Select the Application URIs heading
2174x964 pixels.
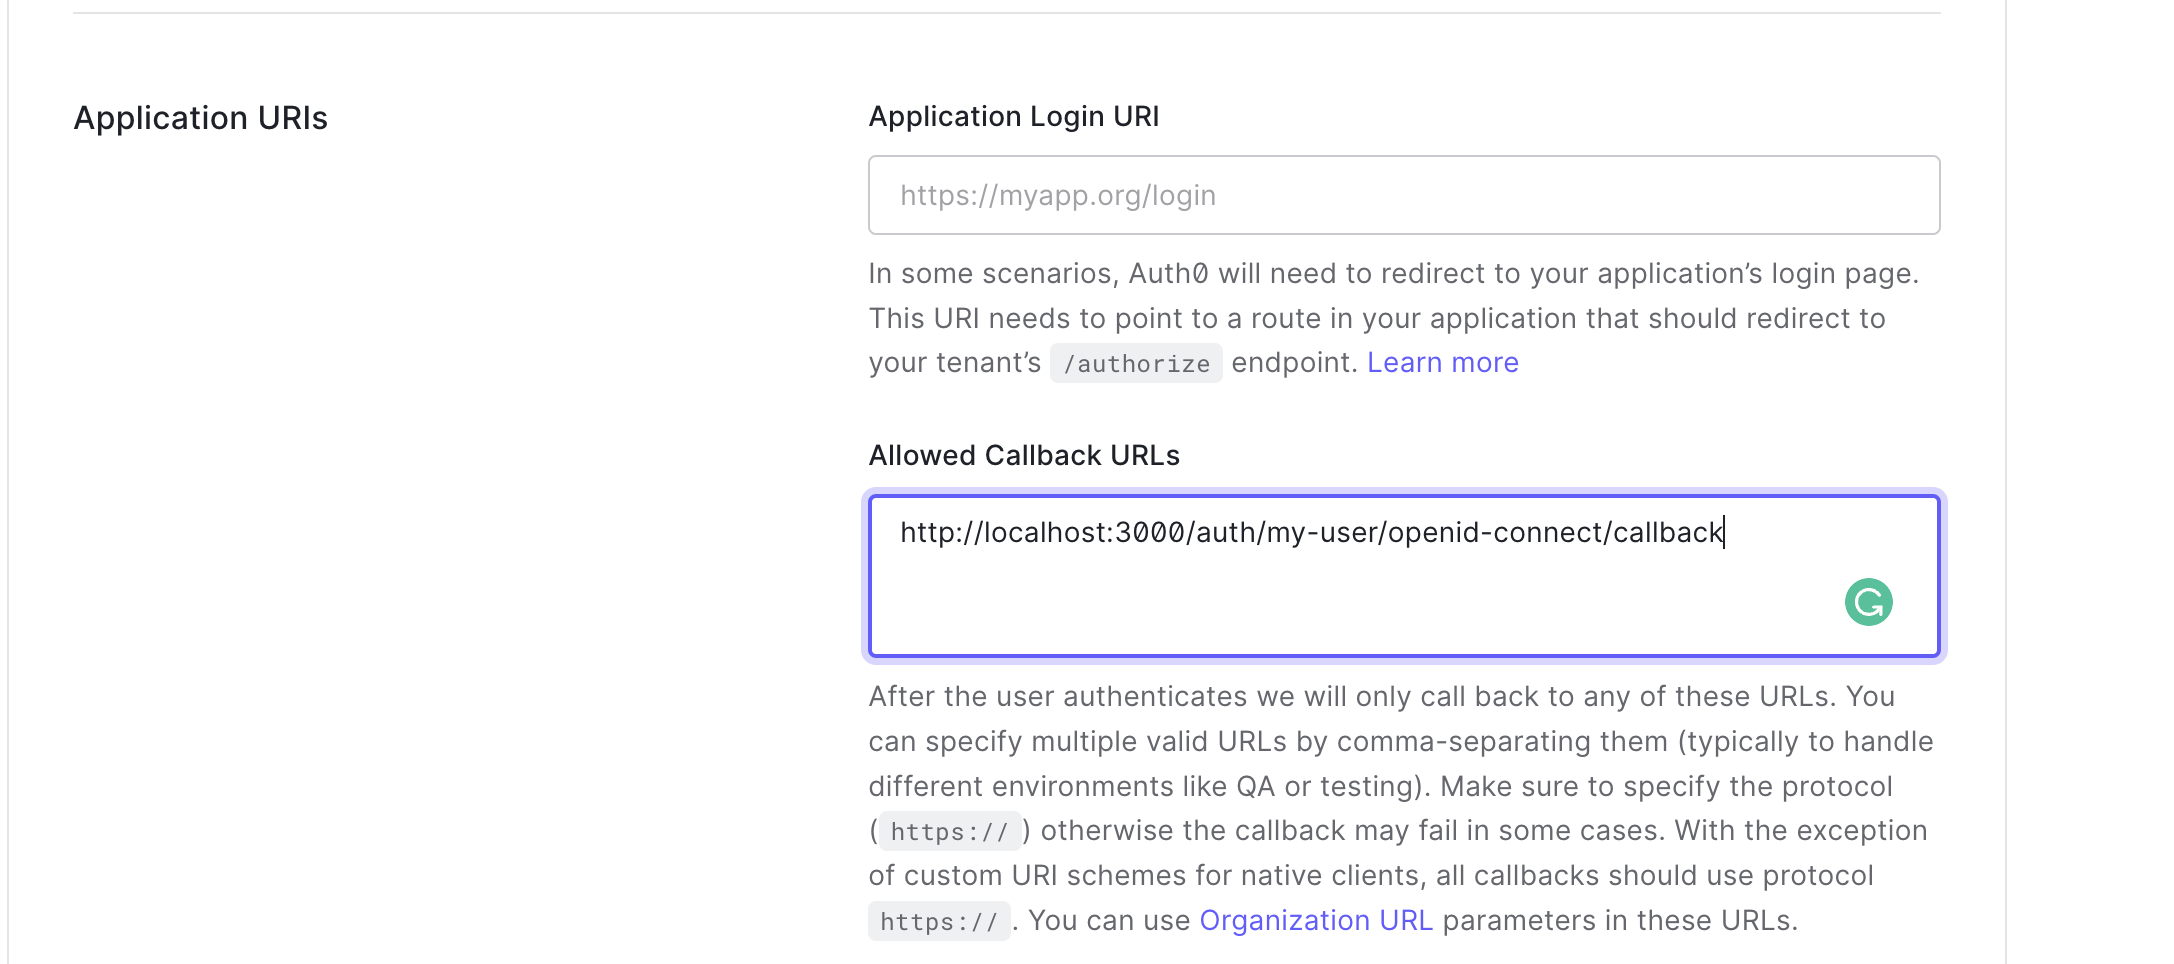(x=200, y=118)
